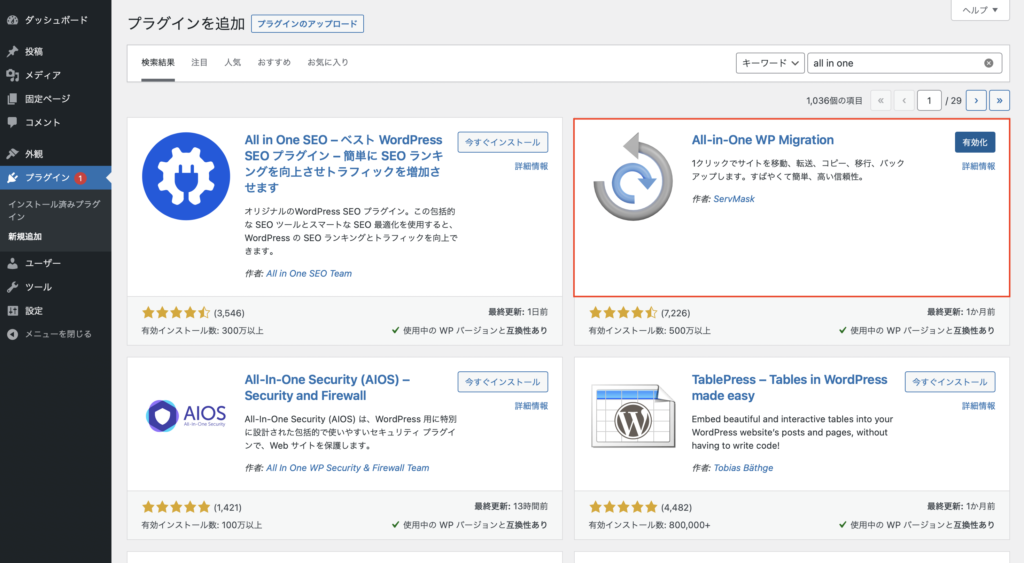Open the All-In-One Security title link
This screenshot has height=563, width=1024.
click(327, 387)
